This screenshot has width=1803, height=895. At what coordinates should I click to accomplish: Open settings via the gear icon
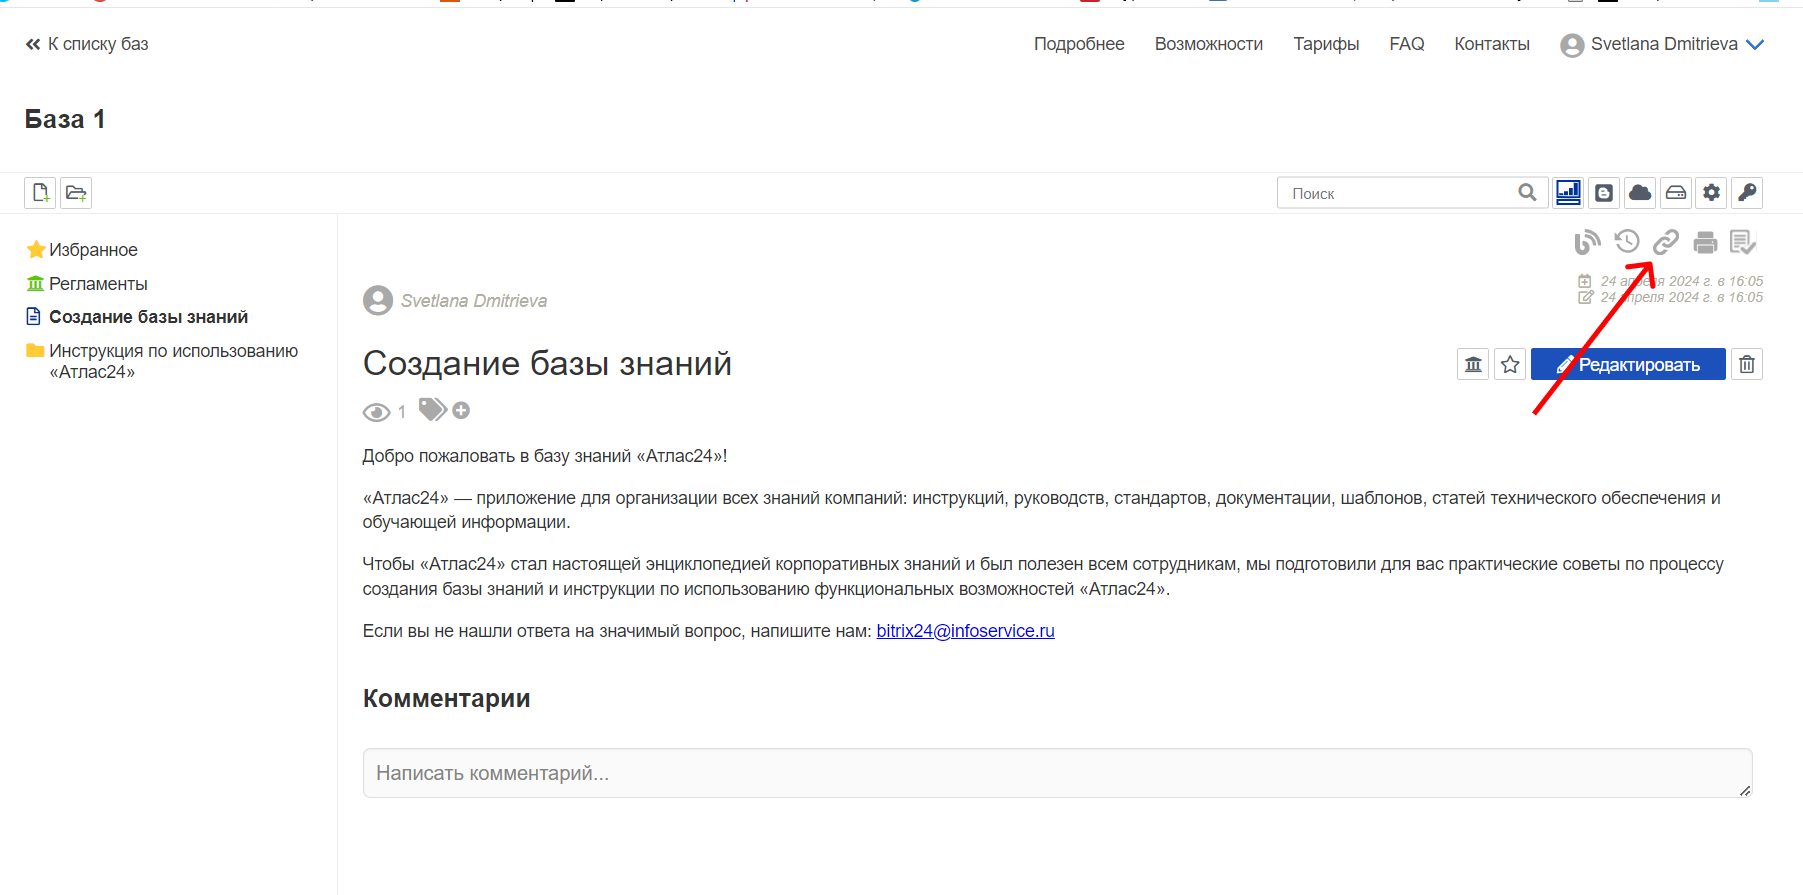point(1712,193)
